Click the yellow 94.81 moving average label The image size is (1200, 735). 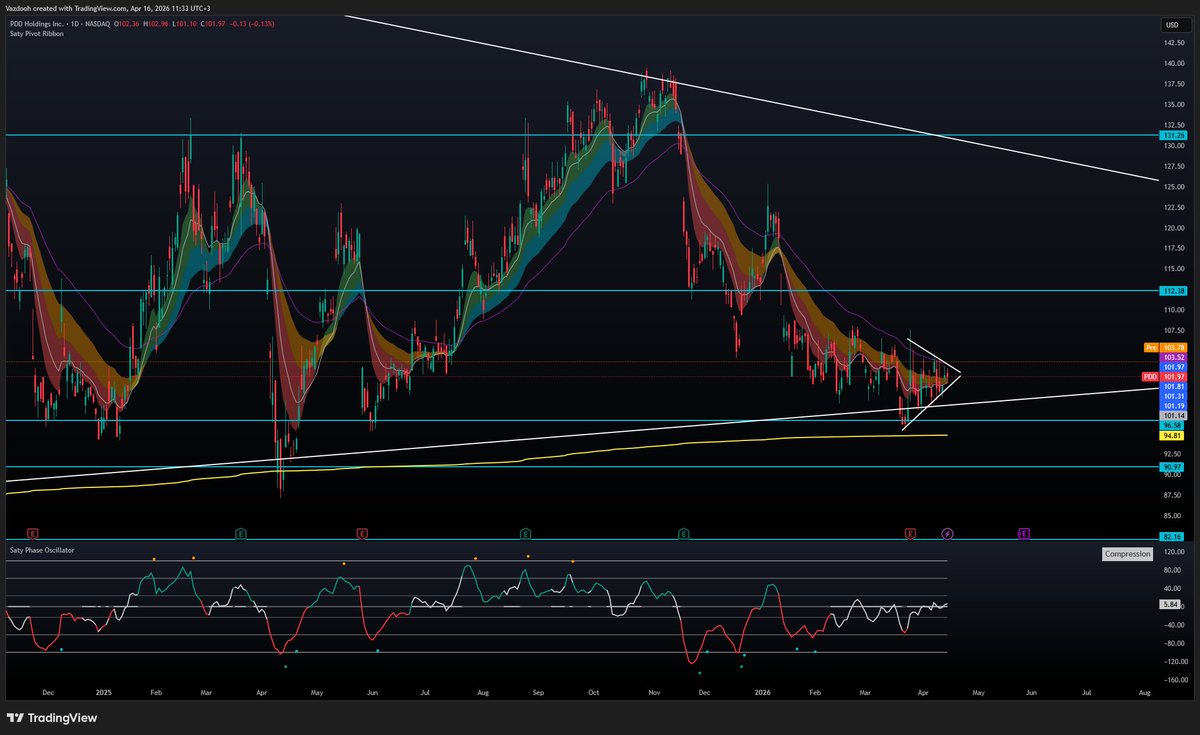pyautogui.click(x=1171, y=436)
